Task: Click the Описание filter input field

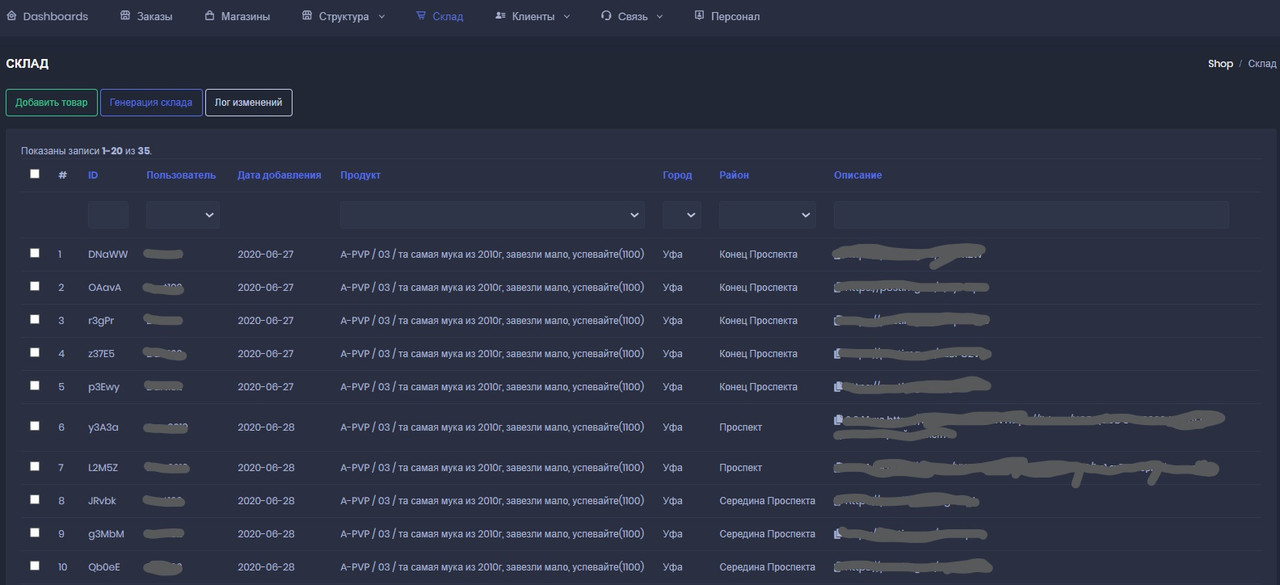Action: click(x=1031, y=215)
